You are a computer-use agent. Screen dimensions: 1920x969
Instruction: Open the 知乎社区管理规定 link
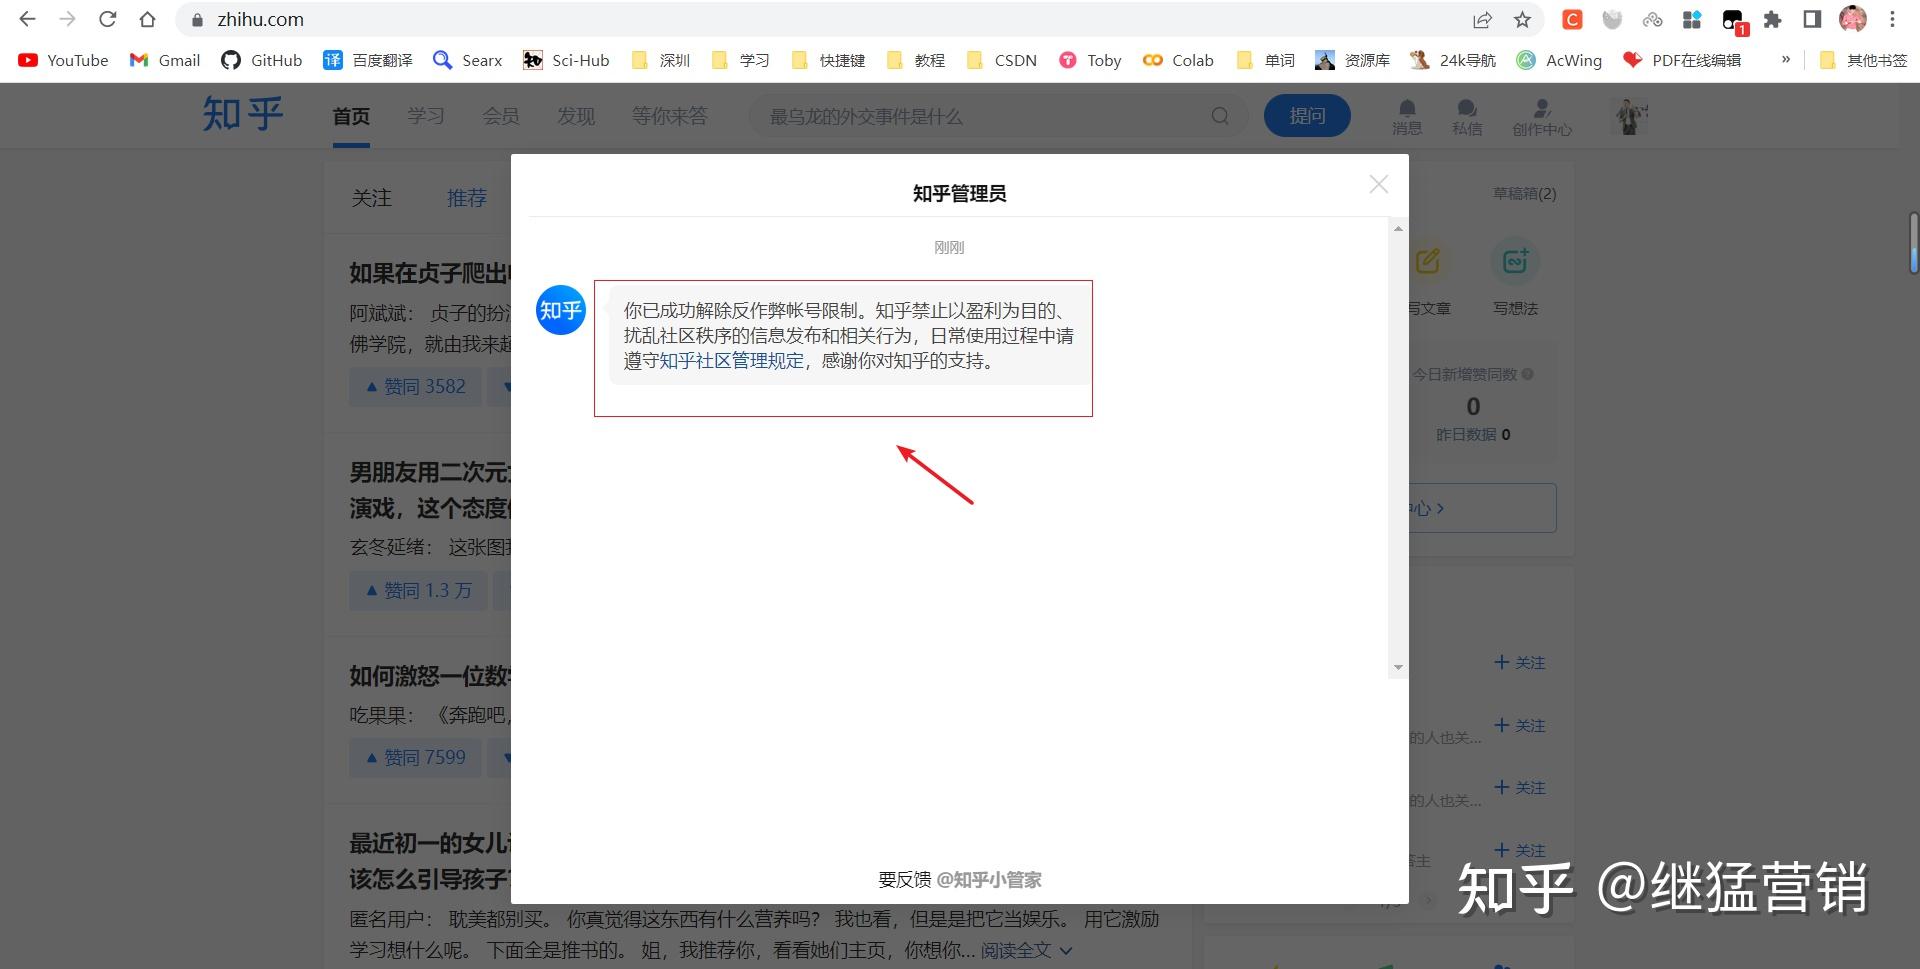(731, 361)
